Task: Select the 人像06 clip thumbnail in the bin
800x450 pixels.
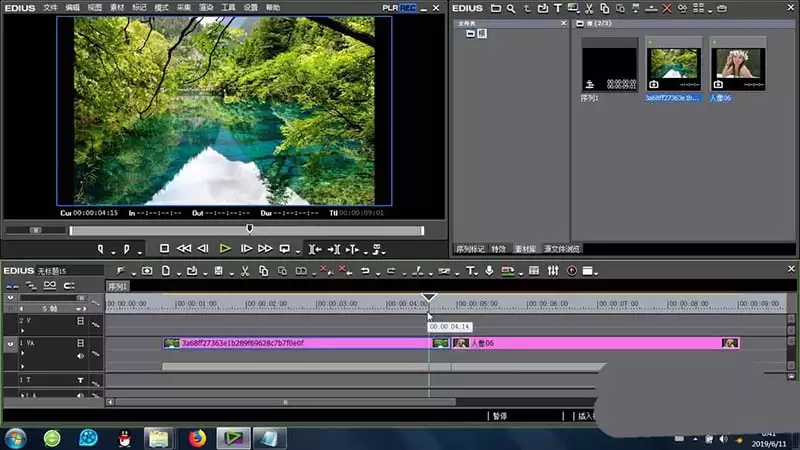Action: coord(738,64)
